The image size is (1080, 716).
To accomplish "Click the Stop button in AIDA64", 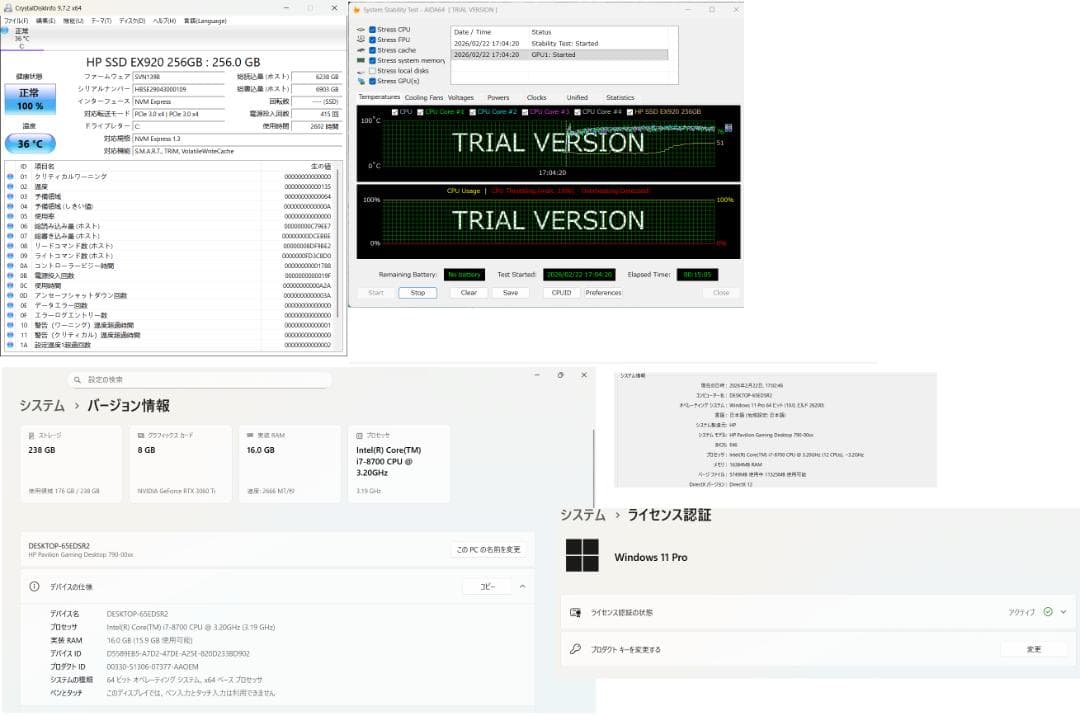I will coord(417,293).
